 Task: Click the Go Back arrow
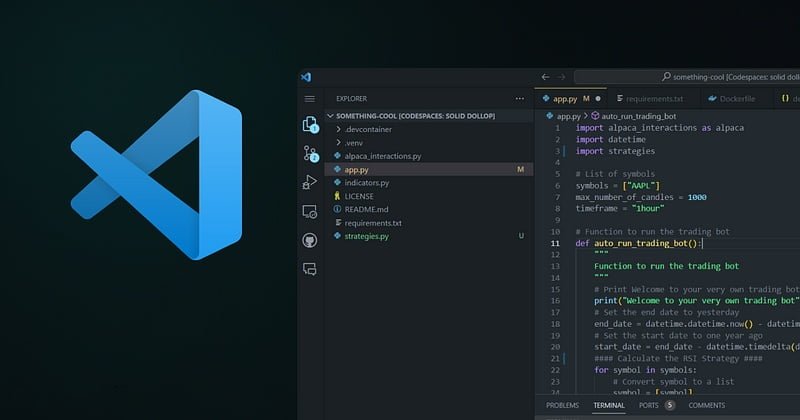(545, 77)
